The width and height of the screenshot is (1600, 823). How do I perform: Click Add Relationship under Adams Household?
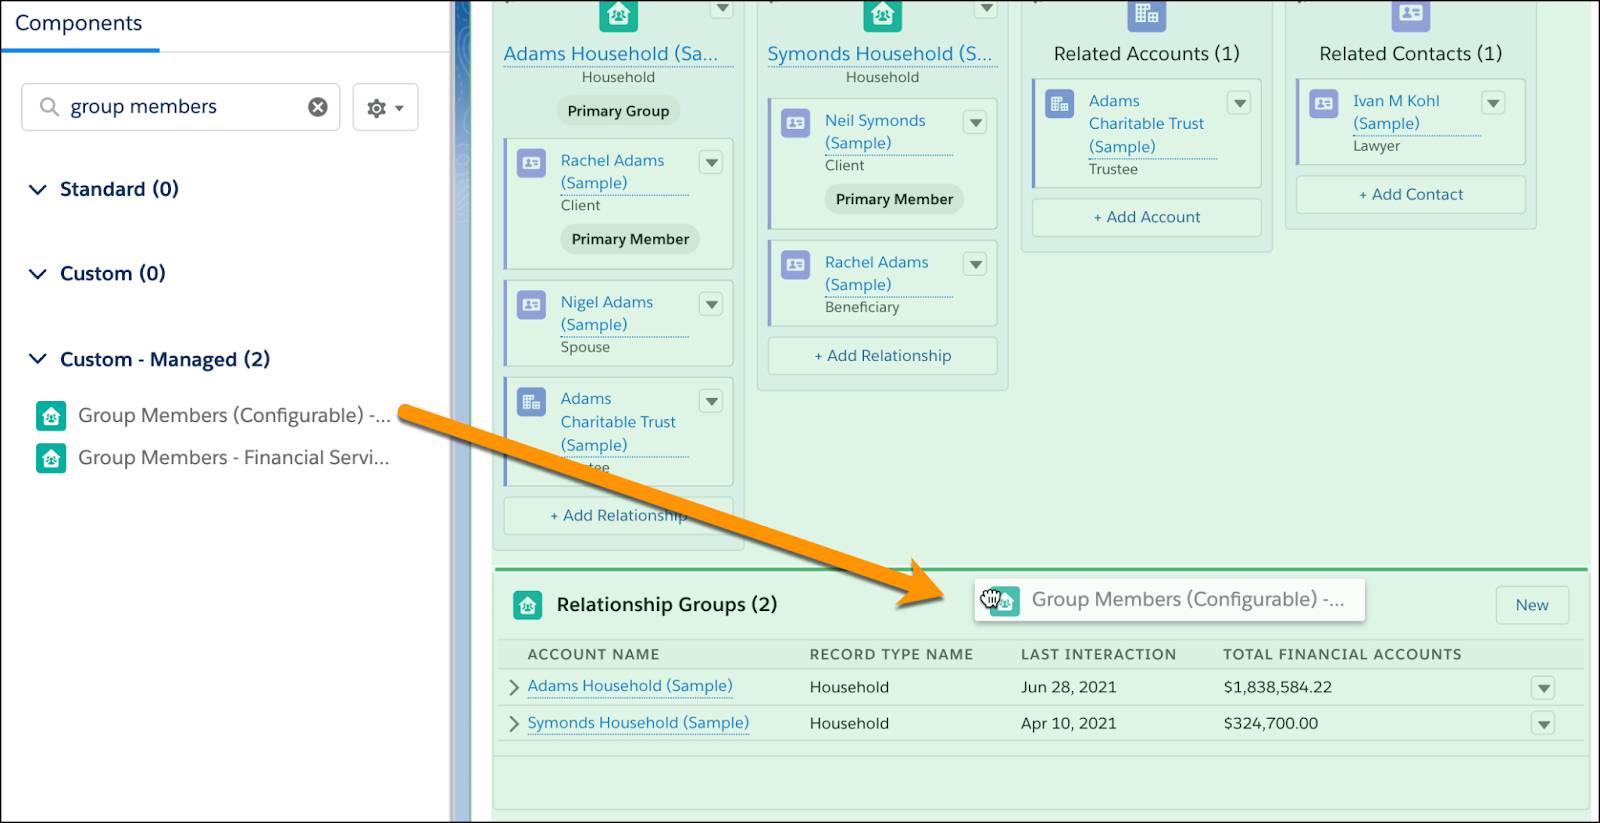618,516
